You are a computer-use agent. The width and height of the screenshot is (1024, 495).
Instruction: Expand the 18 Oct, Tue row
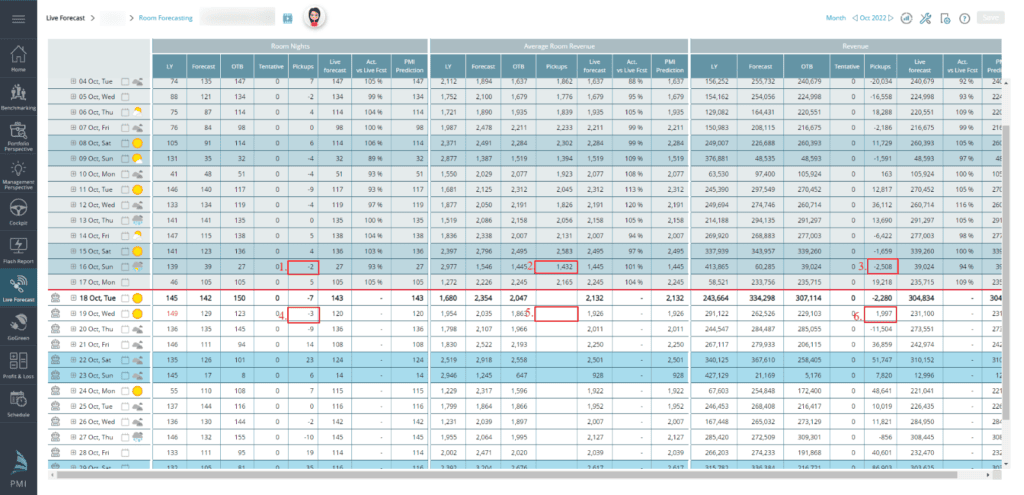coord(57,298)
